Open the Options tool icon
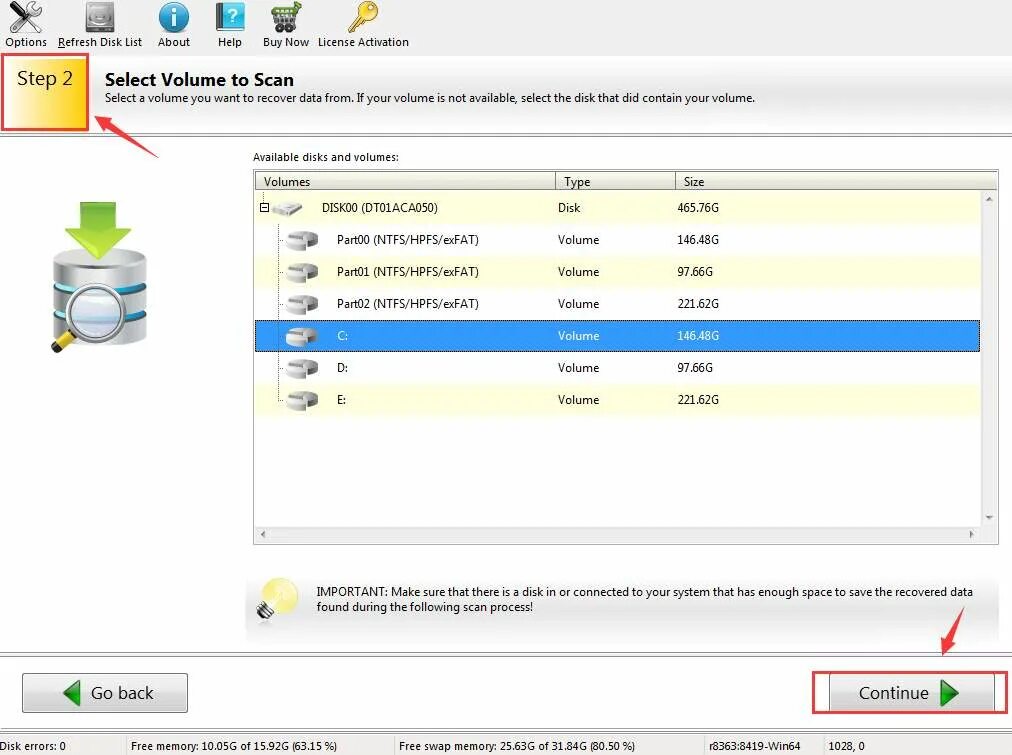 click(26, 17)
